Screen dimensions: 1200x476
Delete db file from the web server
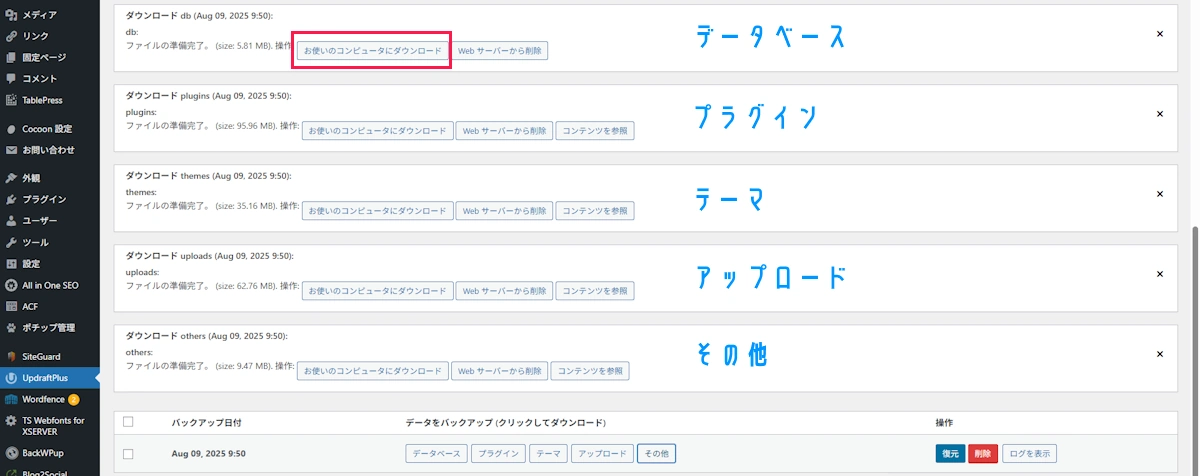pyautogui.click(x=502, y=50)
